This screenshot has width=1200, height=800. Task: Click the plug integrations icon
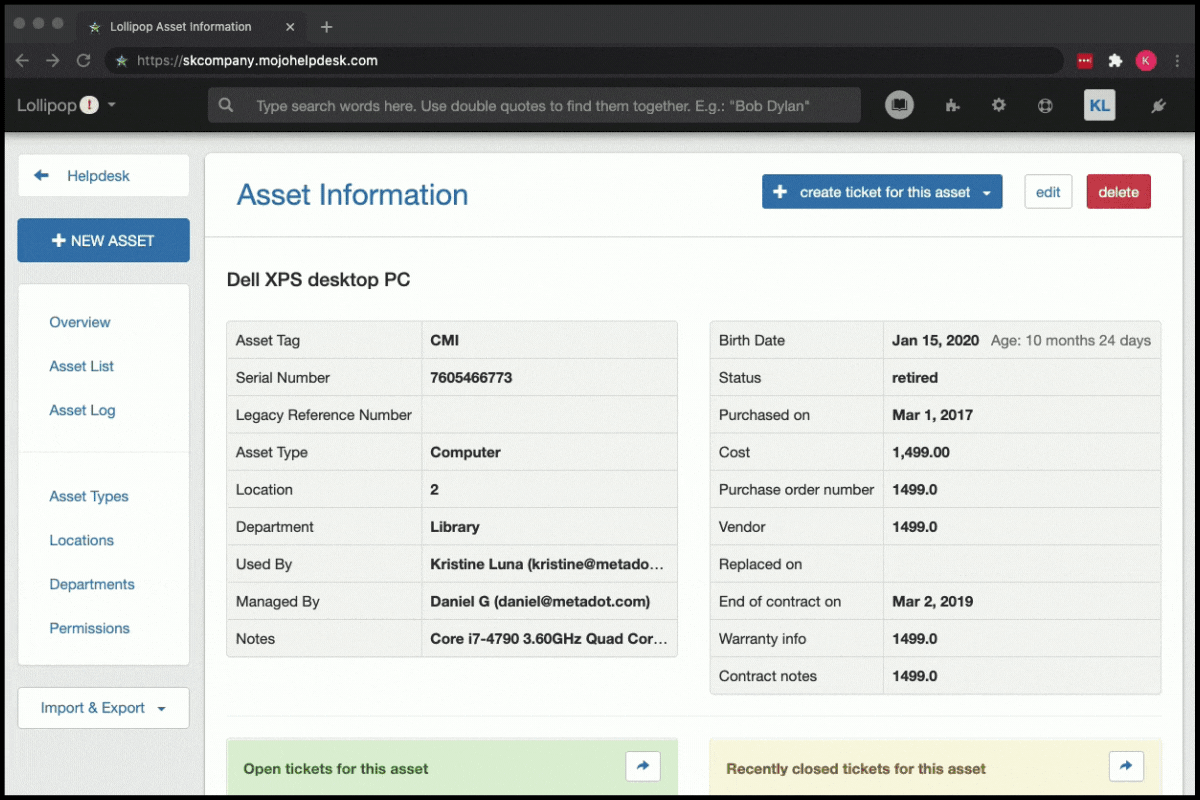(1158, 105)
